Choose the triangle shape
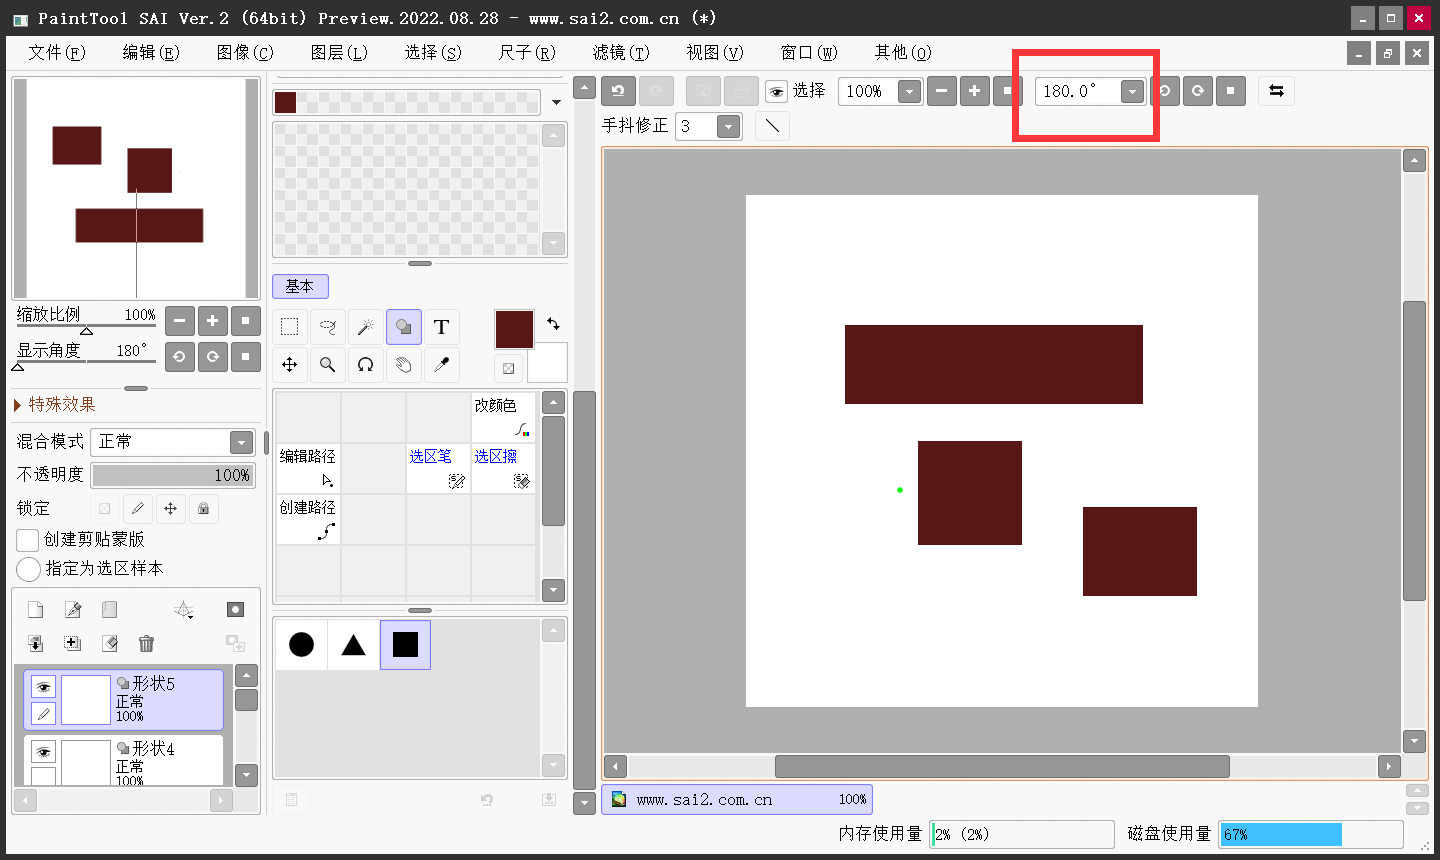The height and width of the screenshot is (860, 1440). (x=353, y=645)
